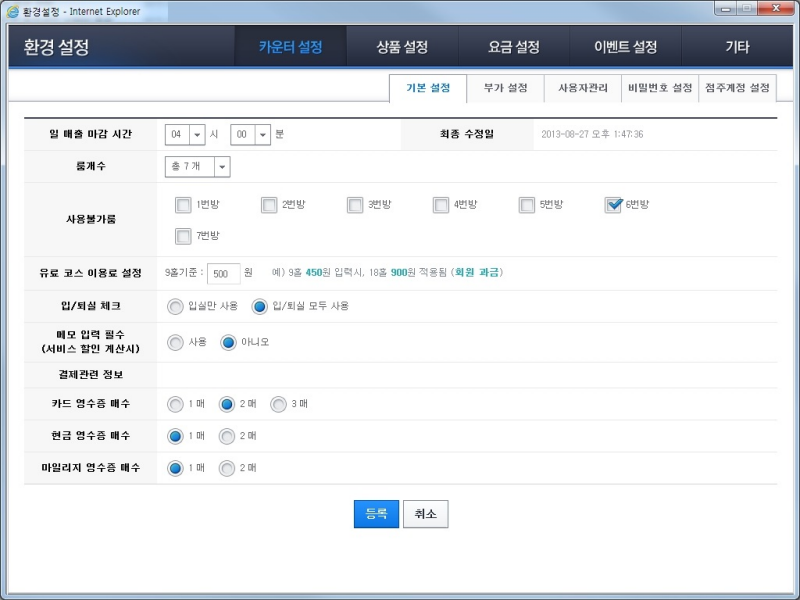Check the 1번방 checkbox

coord(182,204)
